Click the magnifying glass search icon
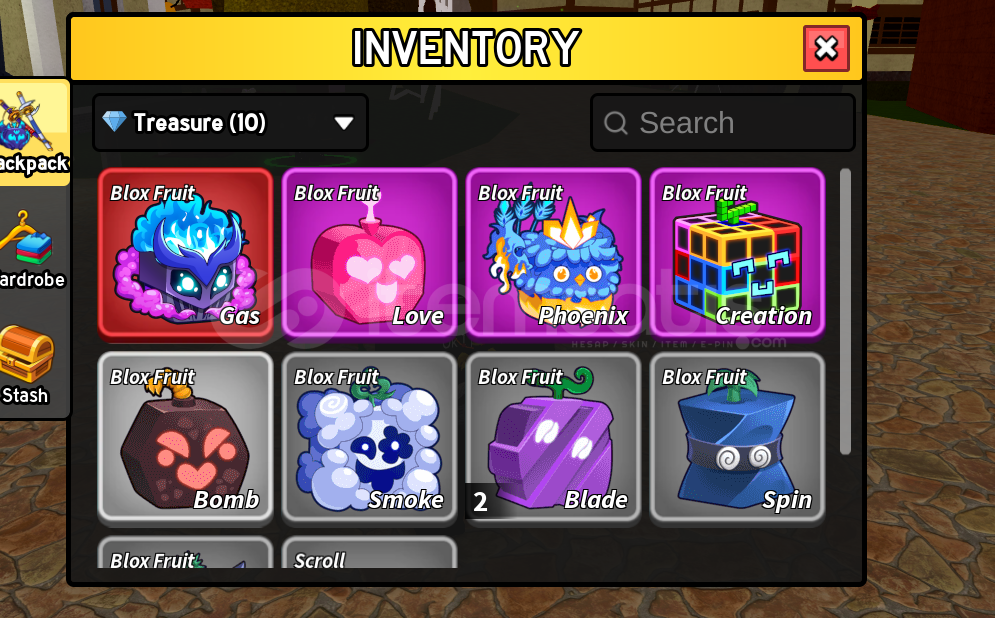The height and width of the screenshot is (618, 995). coord(616,122)
